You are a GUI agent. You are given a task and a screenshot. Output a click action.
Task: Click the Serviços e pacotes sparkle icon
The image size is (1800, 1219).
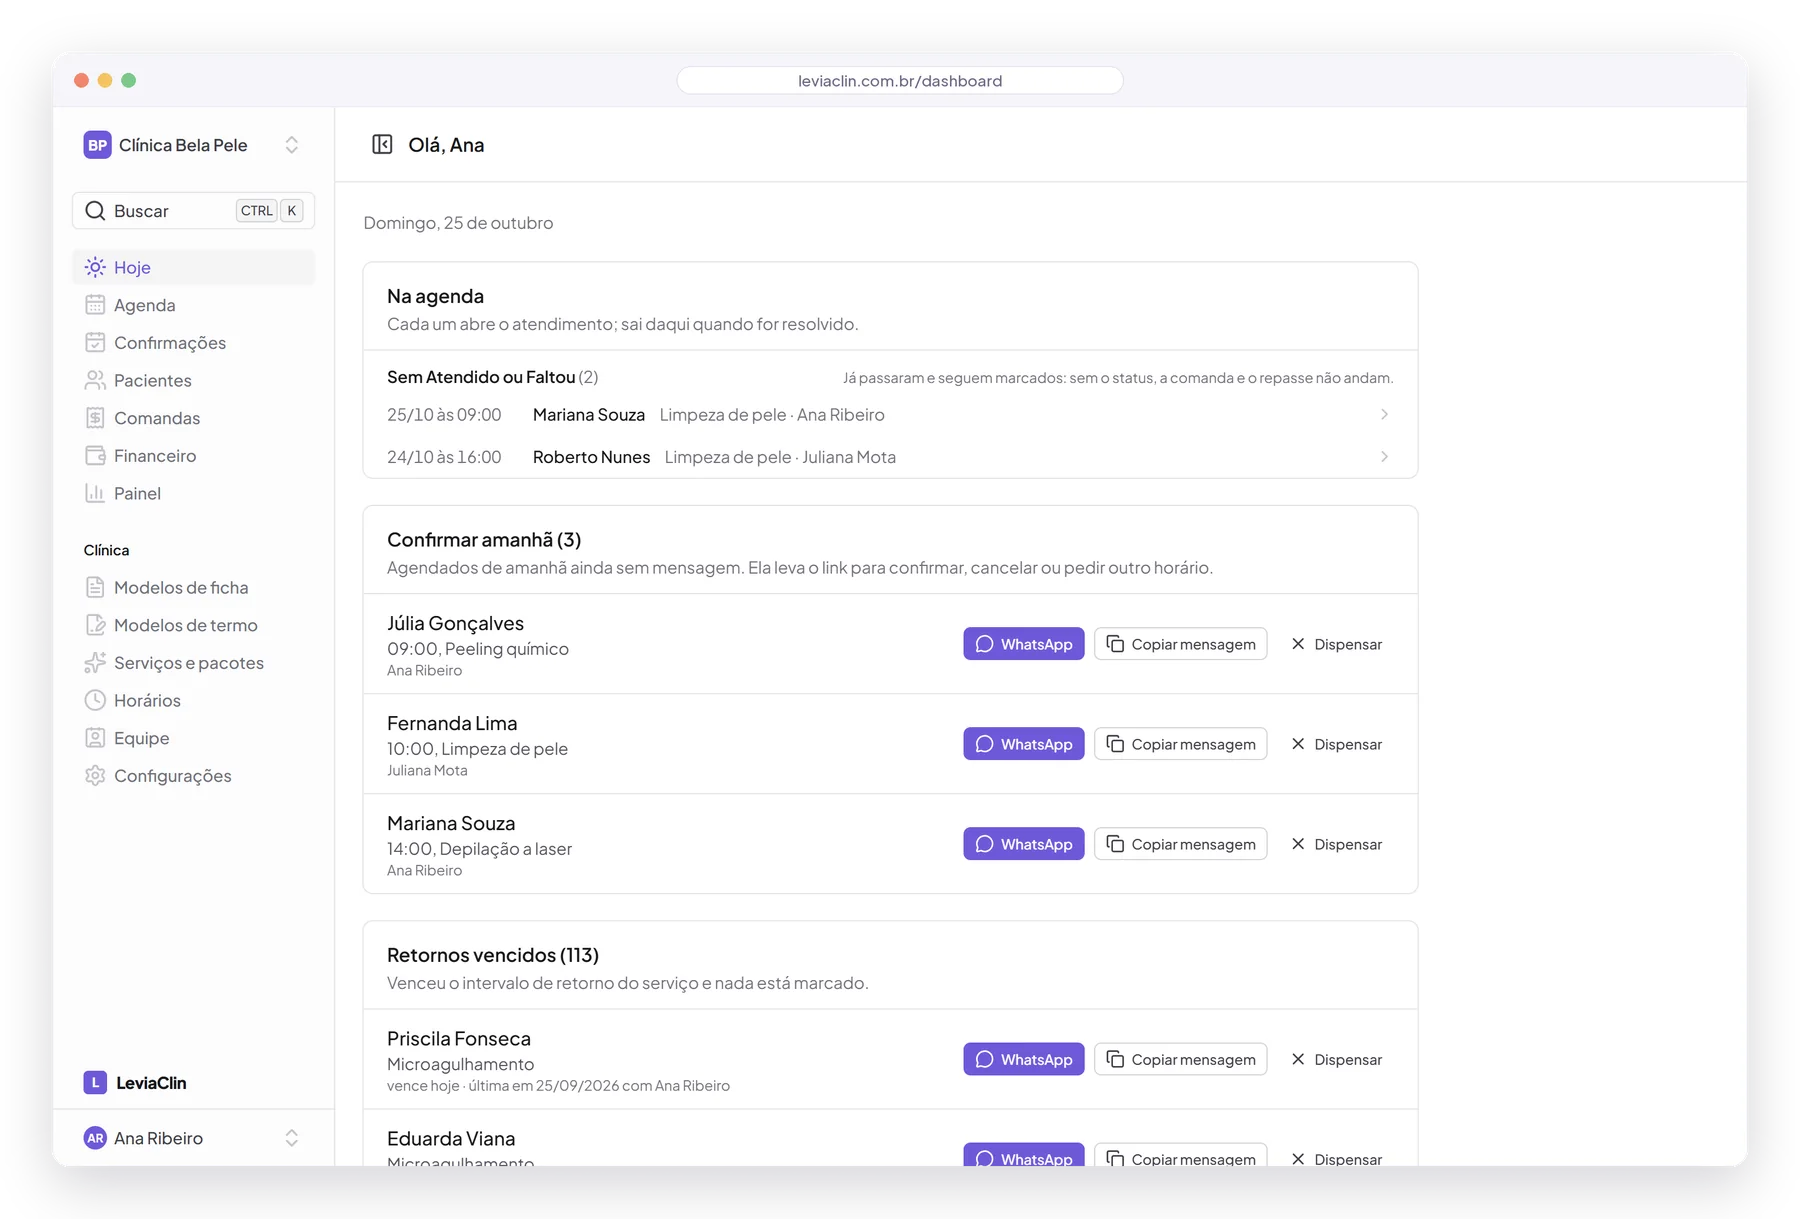(95, 663)
